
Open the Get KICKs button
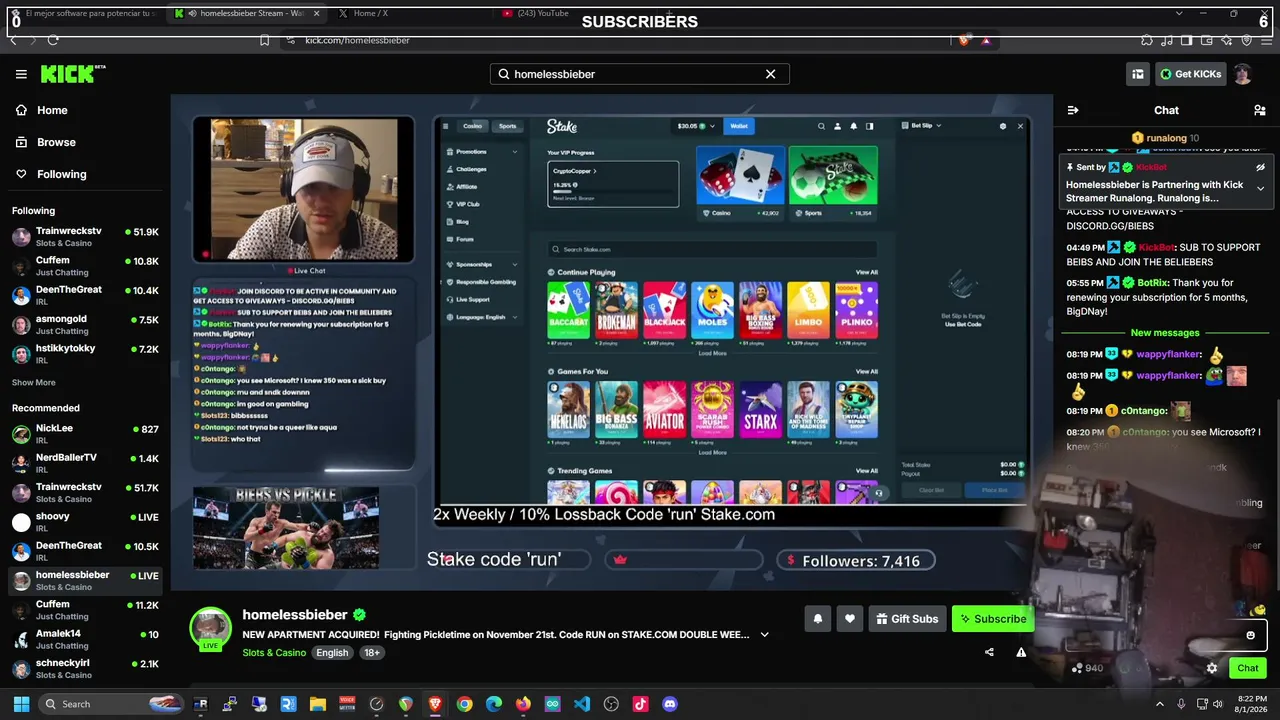(1190, 74)
